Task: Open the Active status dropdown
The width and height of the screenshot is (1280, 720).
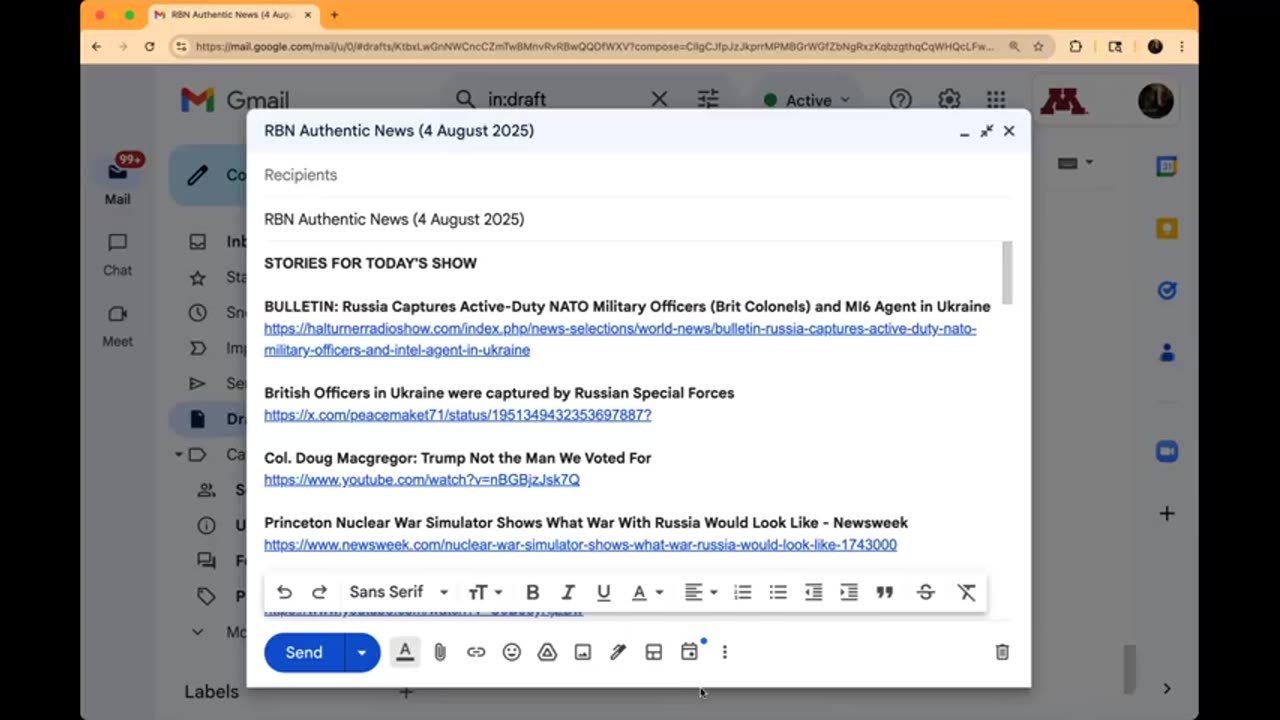Action: (807, 100)
